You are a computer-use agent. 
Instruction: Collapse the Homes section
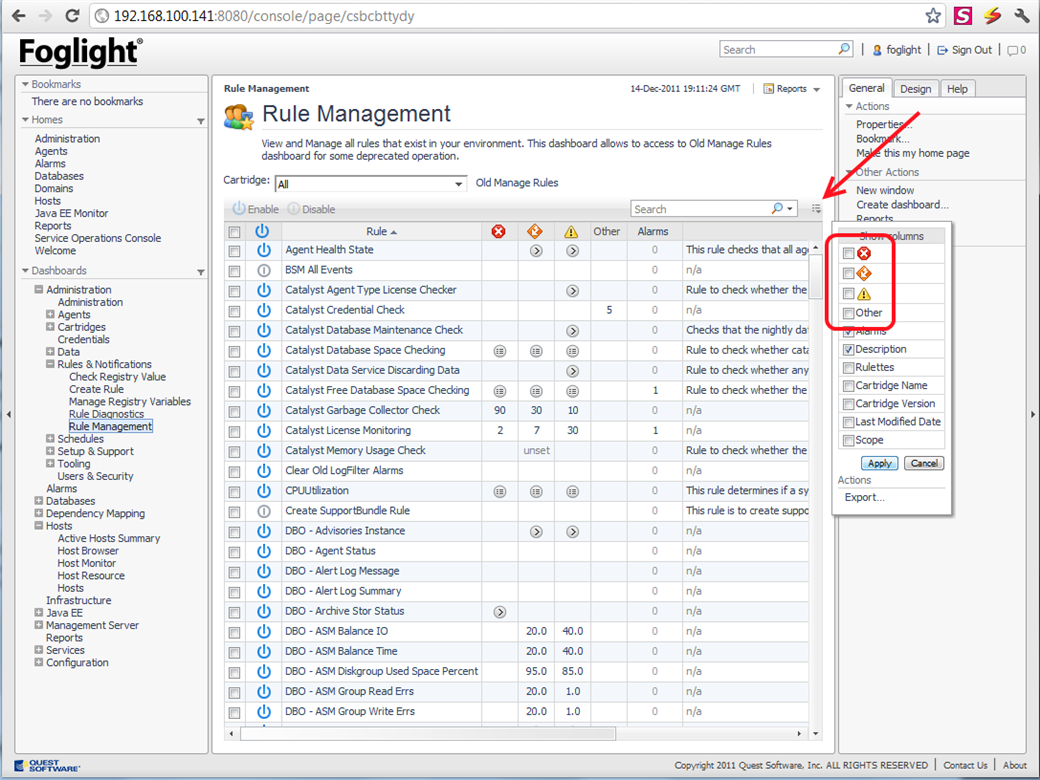(x=25, y=119)
